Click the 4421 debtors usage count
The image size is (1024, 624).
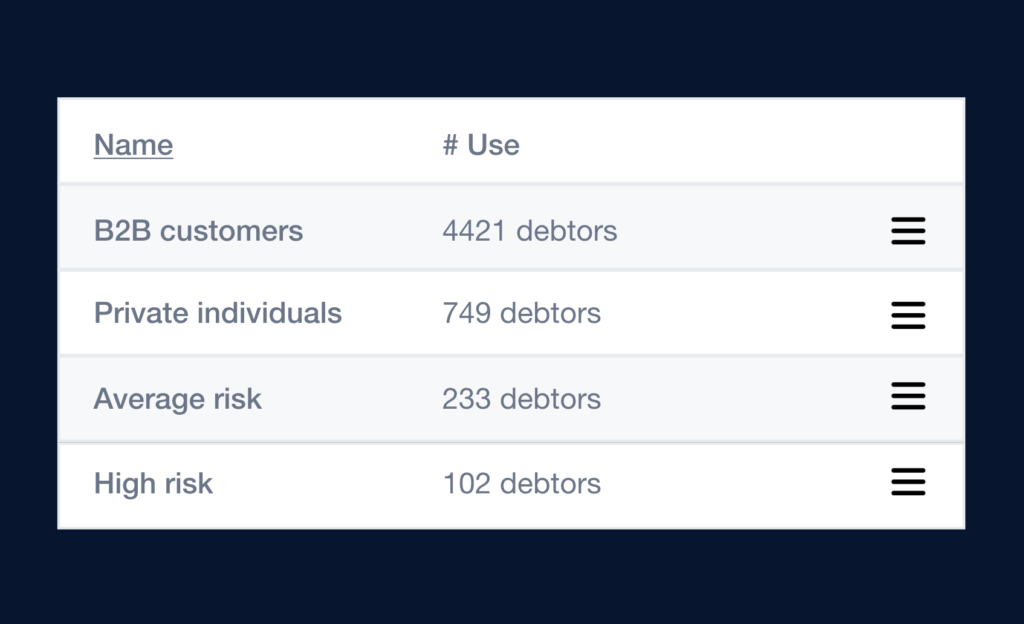530,231
